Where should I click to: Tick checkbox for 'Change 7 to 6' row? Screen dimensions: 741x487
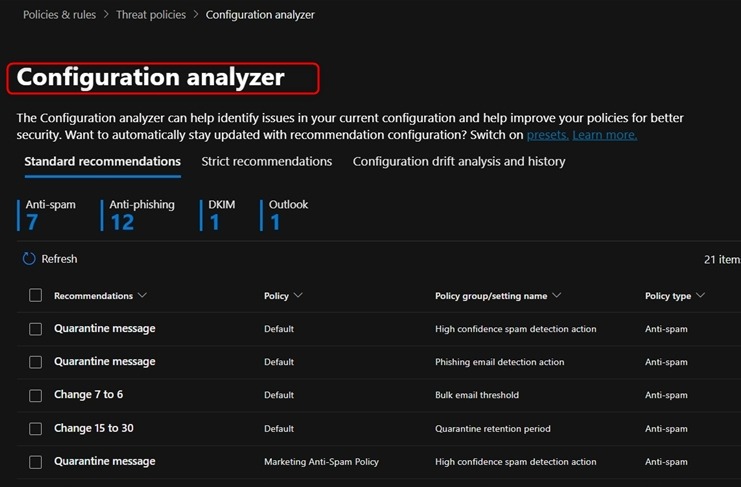pos(36,395)
